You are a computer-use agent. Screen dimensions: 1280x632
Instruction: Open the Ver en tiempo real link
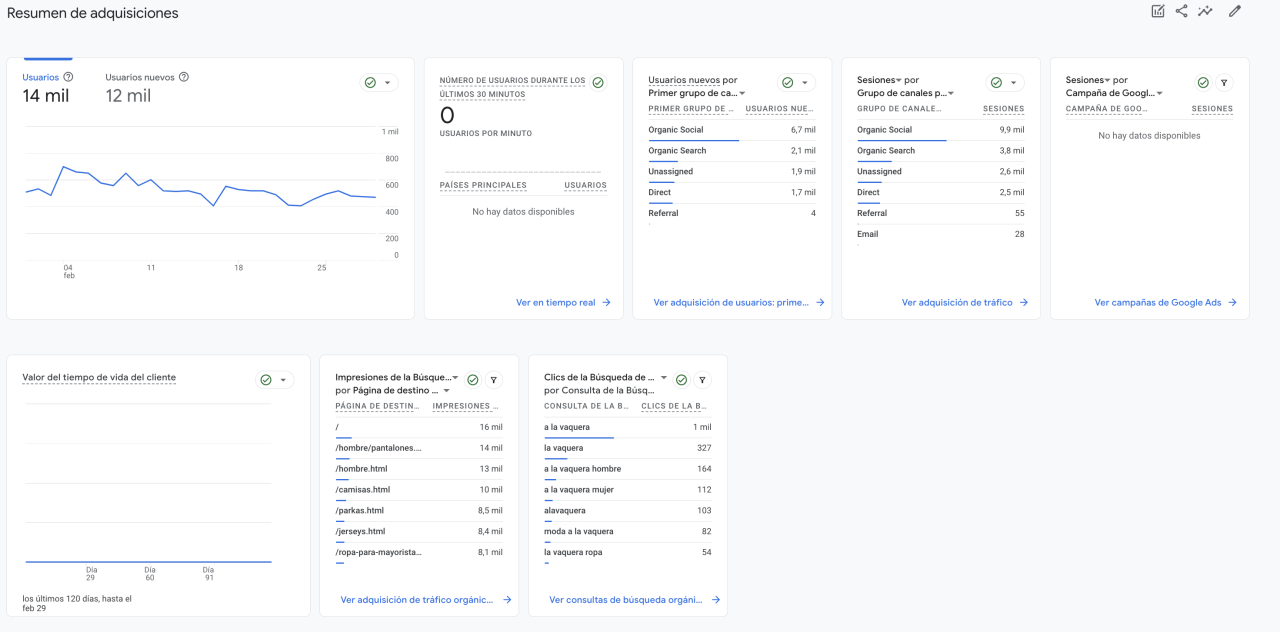tap(563, 302)
